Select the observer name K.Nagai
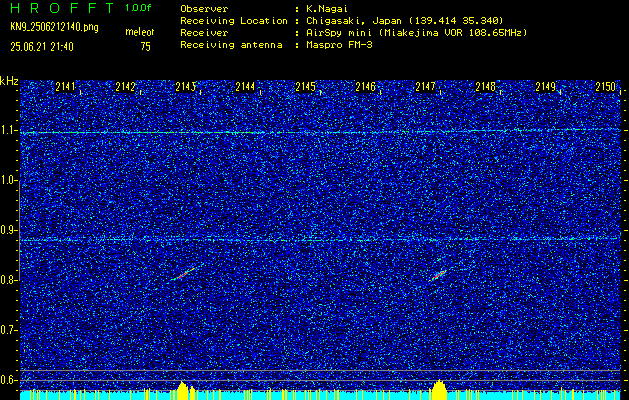The width and height of the screenshot is (629, 400). pyautogui.click(x=326, y=8)
